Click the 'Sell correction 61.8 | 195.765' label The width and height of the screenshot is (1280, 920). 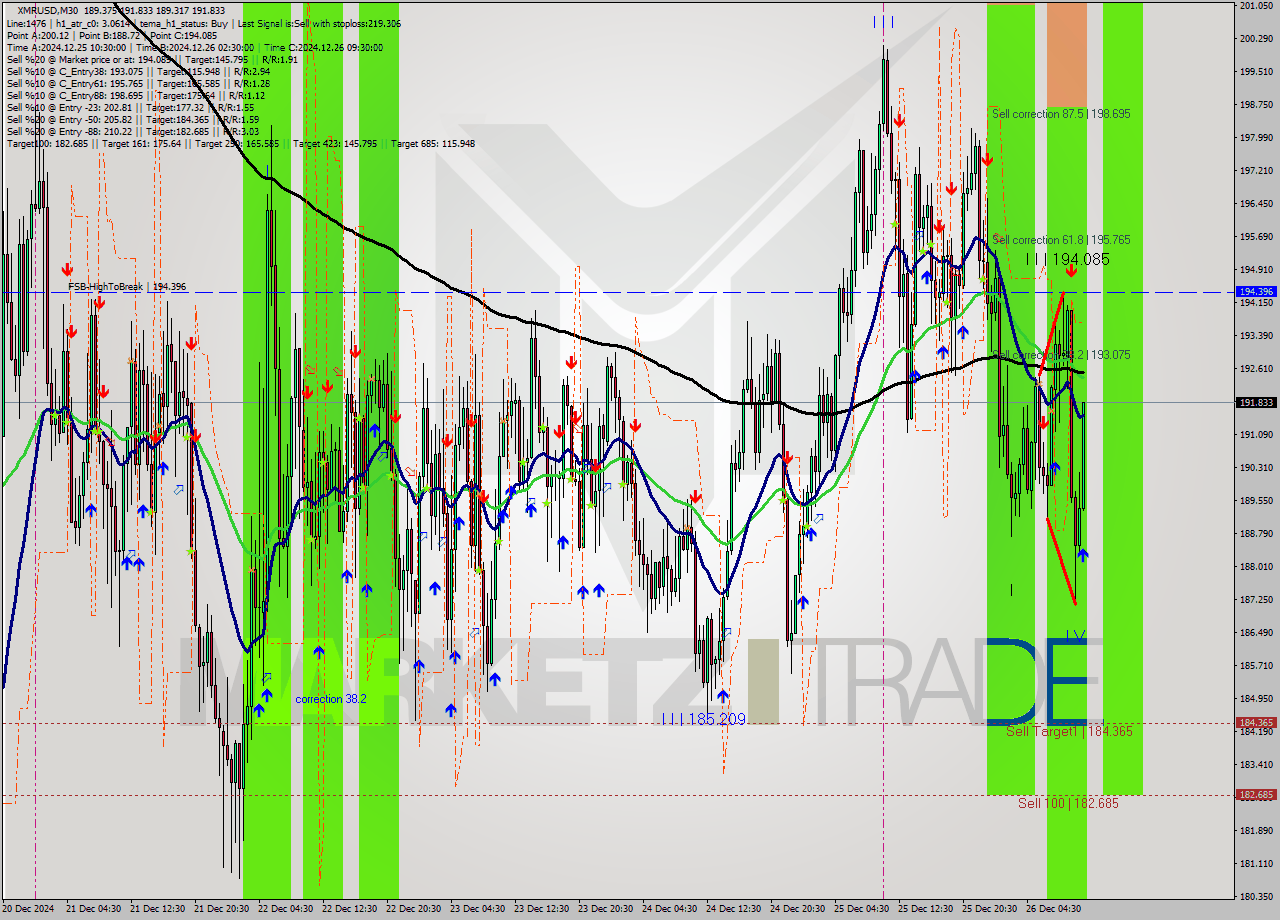(1061, 240)
